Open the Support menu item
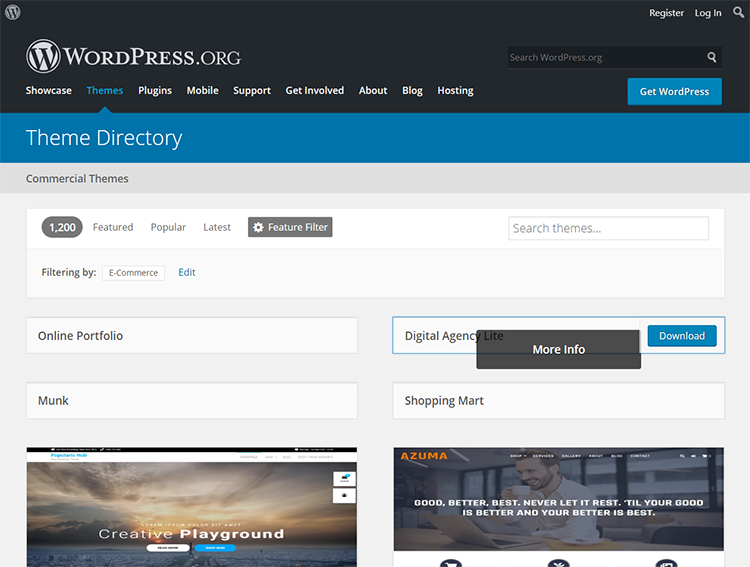 click(252, 90)
